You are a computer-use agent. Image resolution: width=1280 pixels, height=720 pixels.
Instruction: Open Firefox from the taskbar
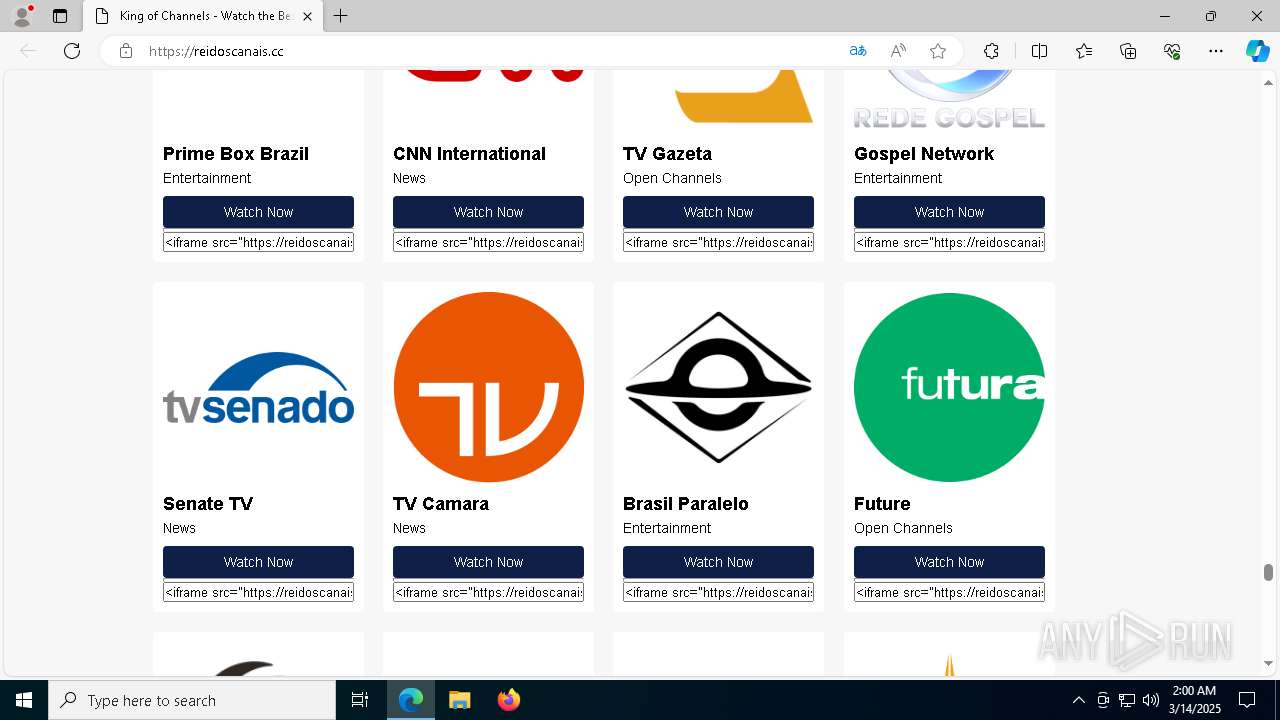(508, 700)
